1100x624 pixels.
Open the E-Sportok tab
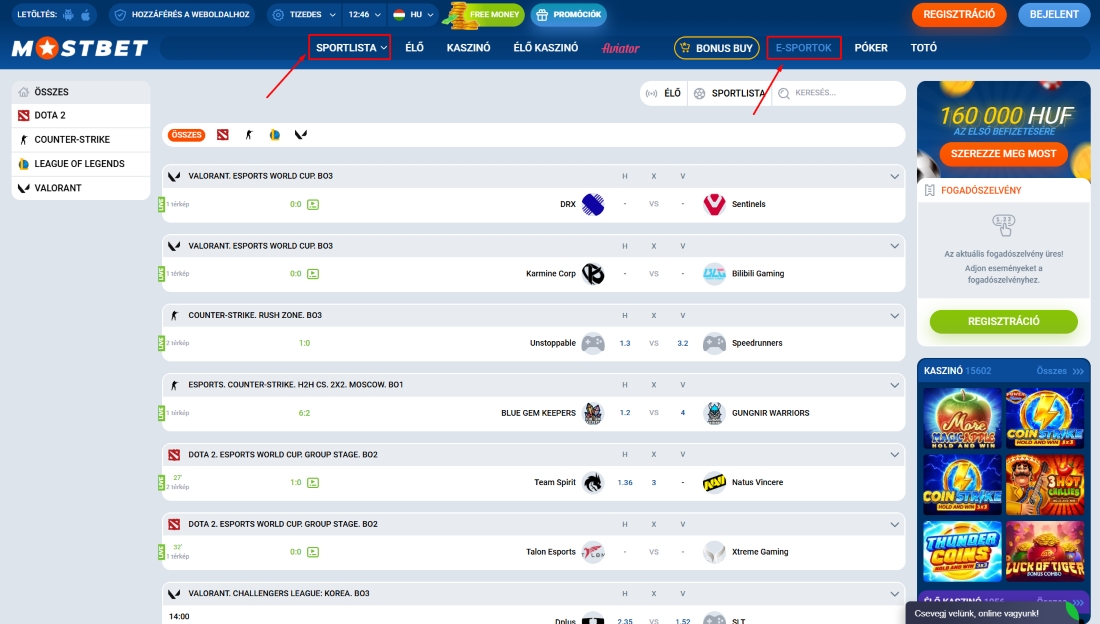click(x=803, y=48)
